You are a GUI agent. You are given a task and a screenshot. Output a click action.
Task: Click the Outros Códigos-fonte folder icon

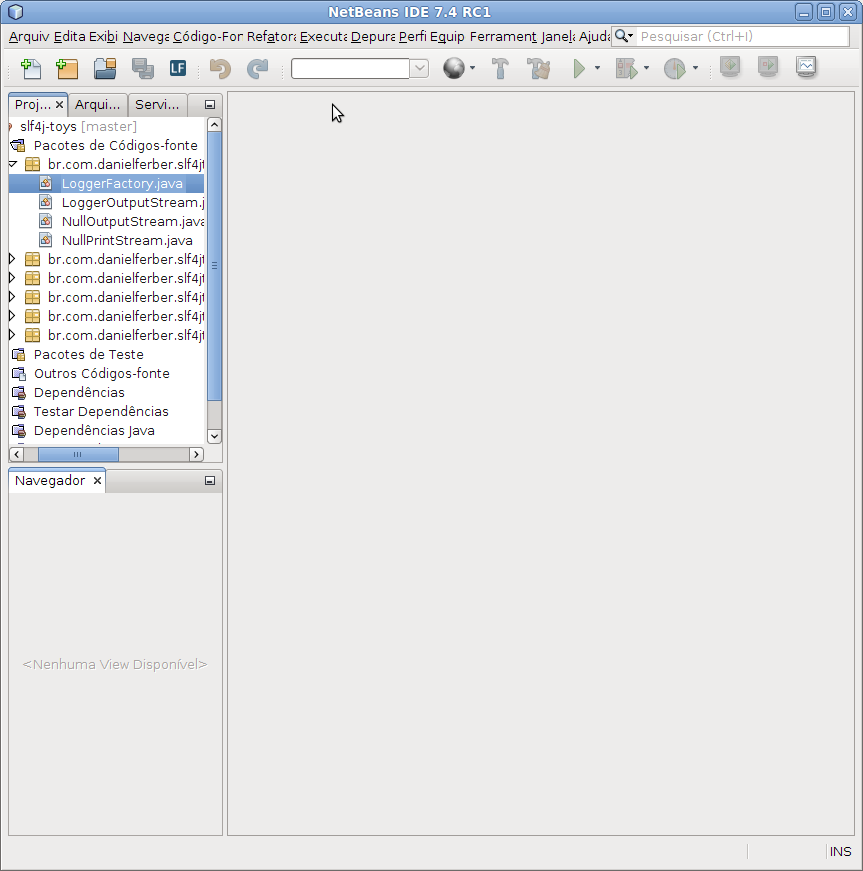pyautogui.click(x=19, y=373)
